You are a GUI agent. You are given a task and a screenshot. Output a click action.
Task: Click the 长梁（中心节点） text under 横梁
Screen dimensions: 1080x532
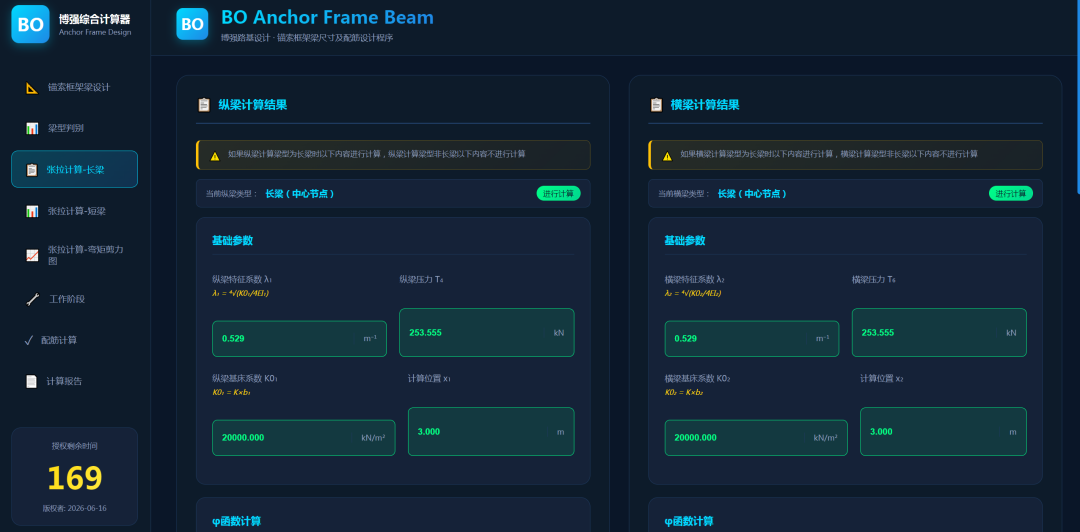[x=752, y=194]
